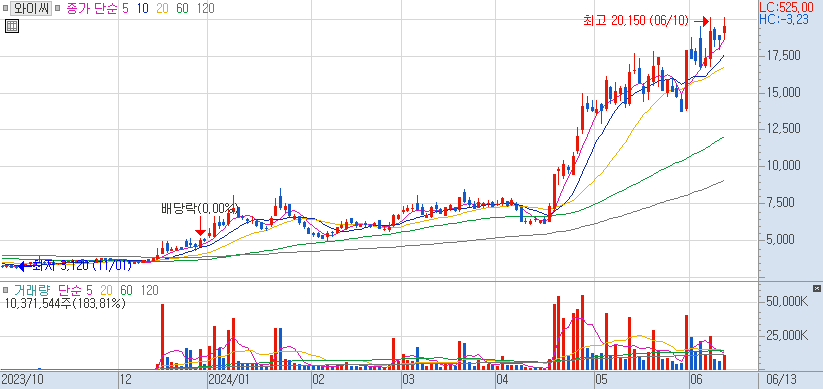
Task: Click the 배당락(0,00%) ex-dividend marker
Action: pyautogui.click(x=199, y=208)
